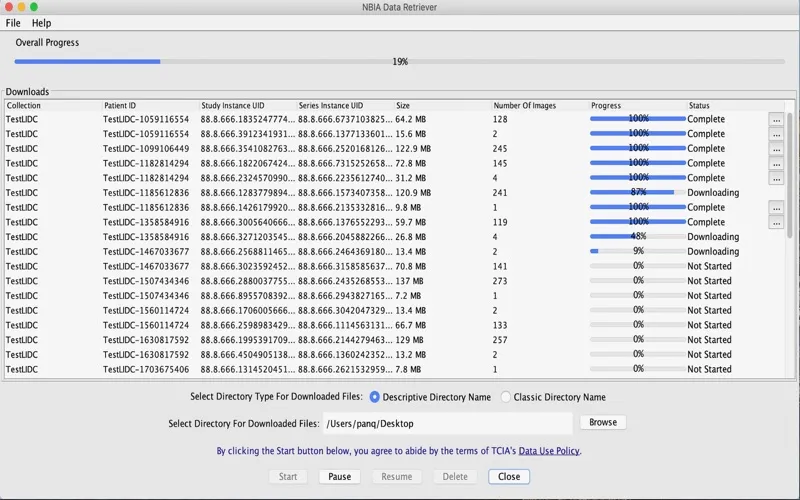Click Not Started status of 70.8 MB row
Image resolution: width=800 pixels, height=500 pixels.
tap(709, 266)
